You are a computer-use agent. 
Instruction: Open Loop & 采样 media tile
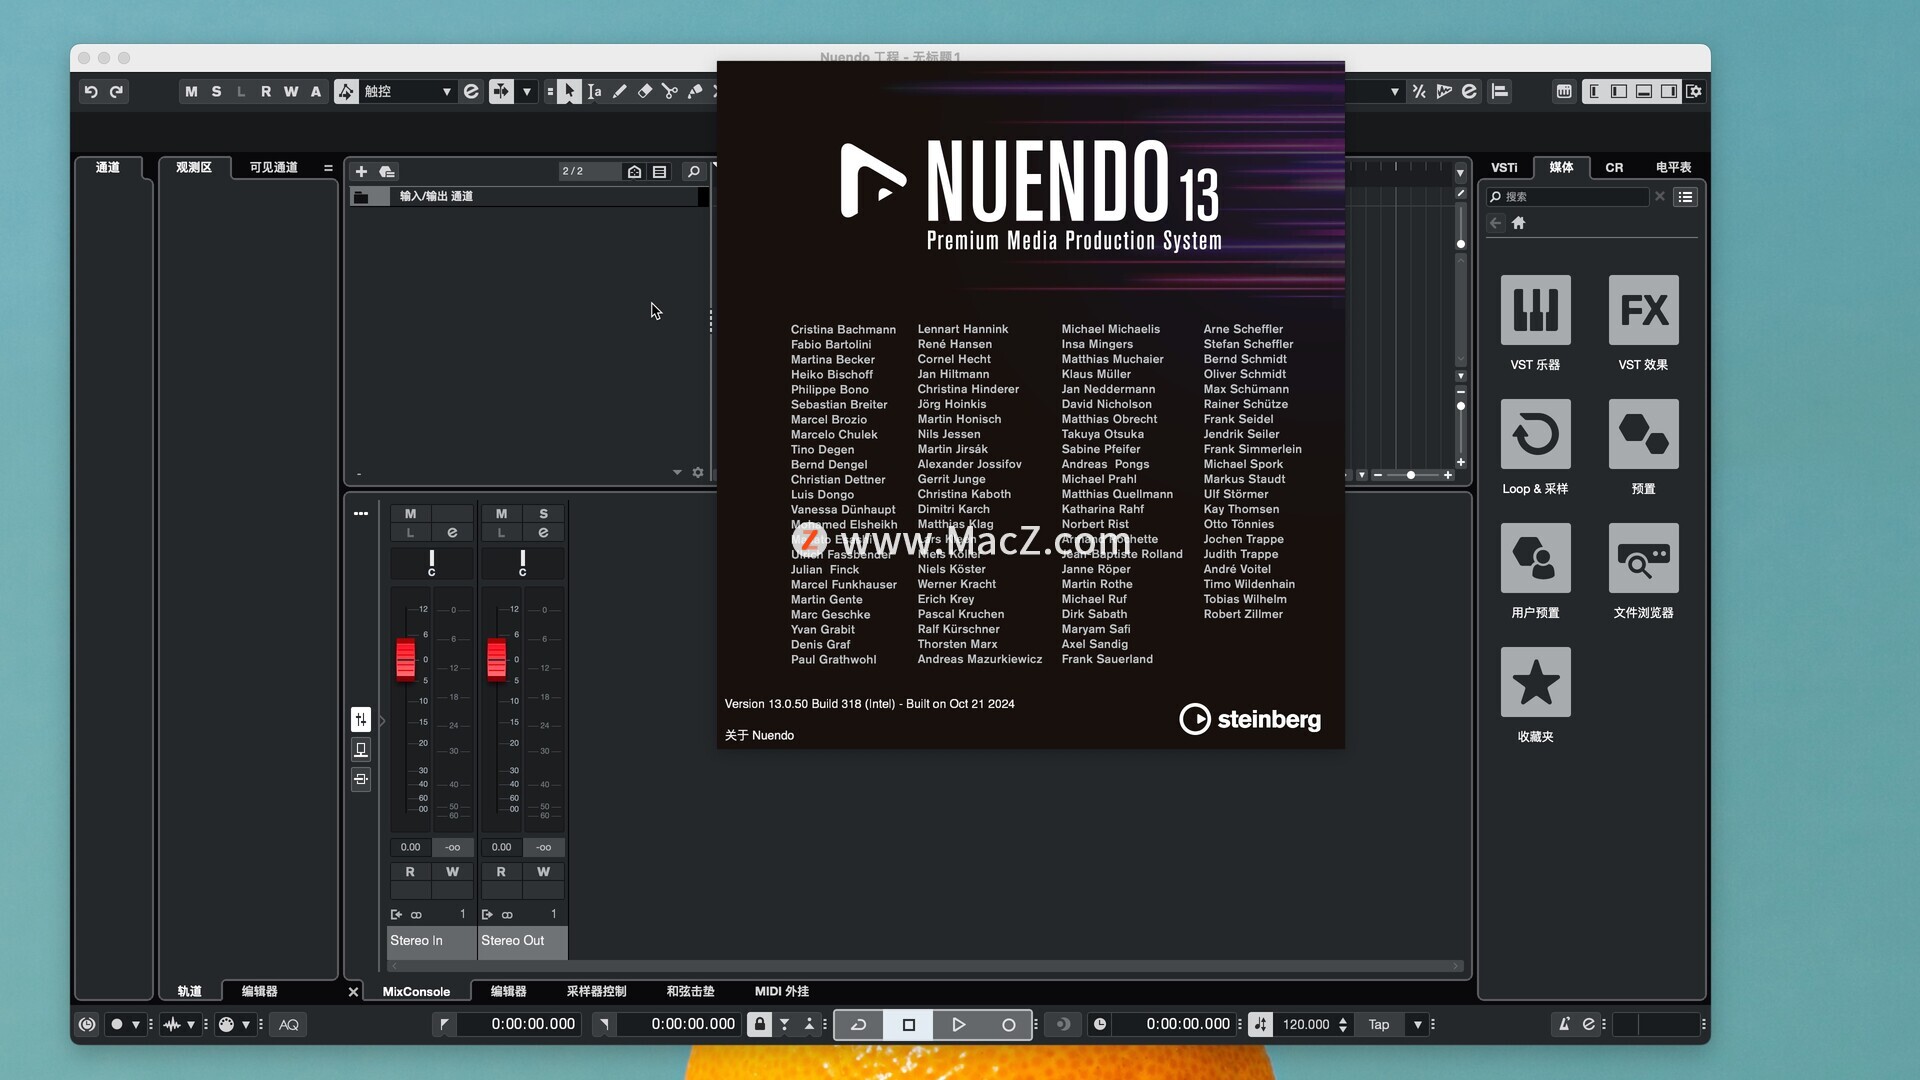click(x=1535, y=434)
